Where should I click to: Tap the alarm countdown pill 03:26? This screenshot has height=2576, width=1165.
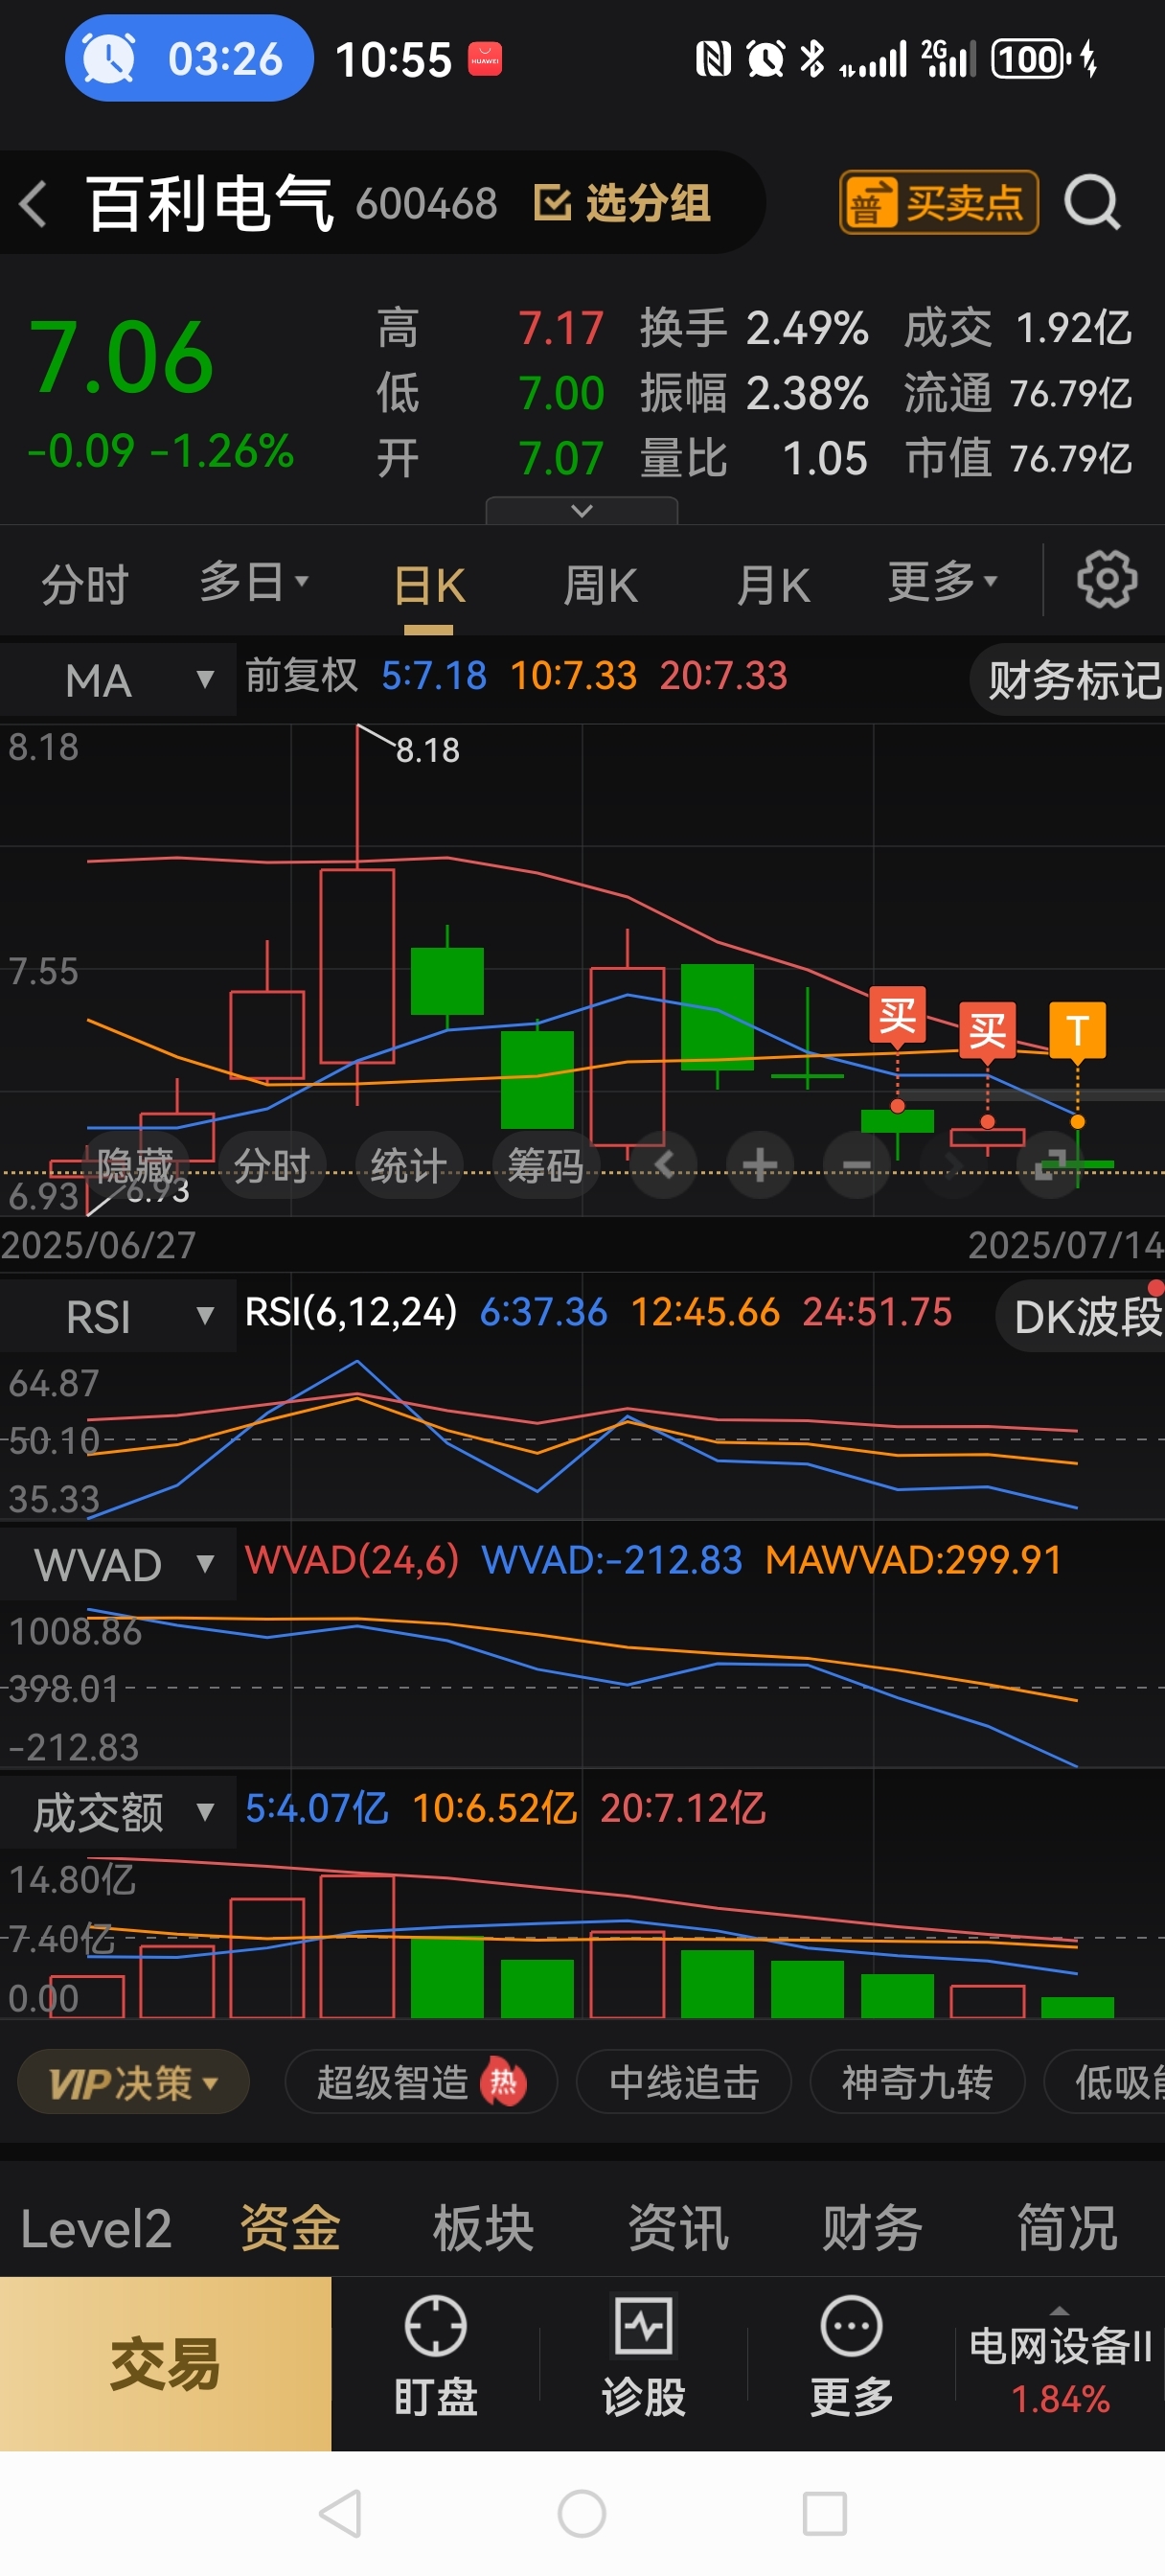pos(189,58)
